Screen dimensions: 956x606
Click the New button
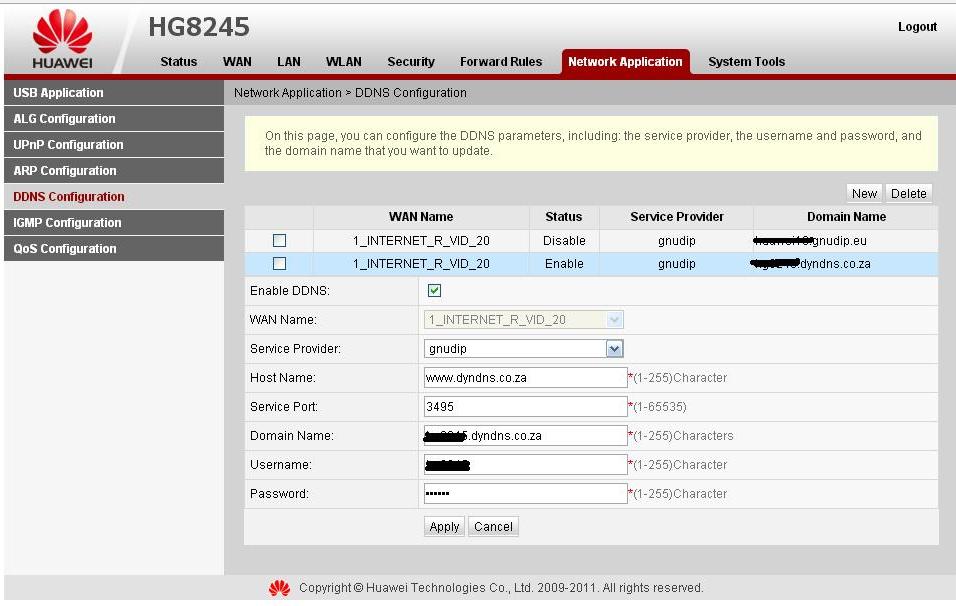click(864, 194)
